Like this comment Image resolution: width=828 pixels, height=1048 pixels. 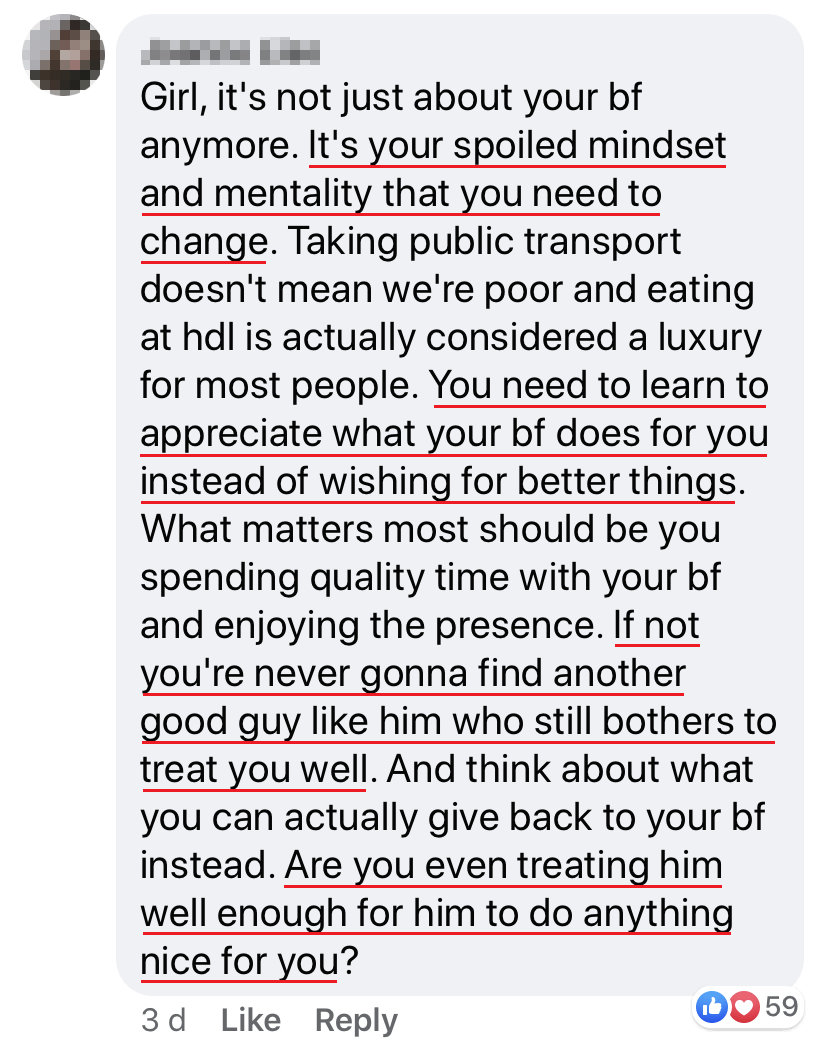click(x=250, y=1020)
